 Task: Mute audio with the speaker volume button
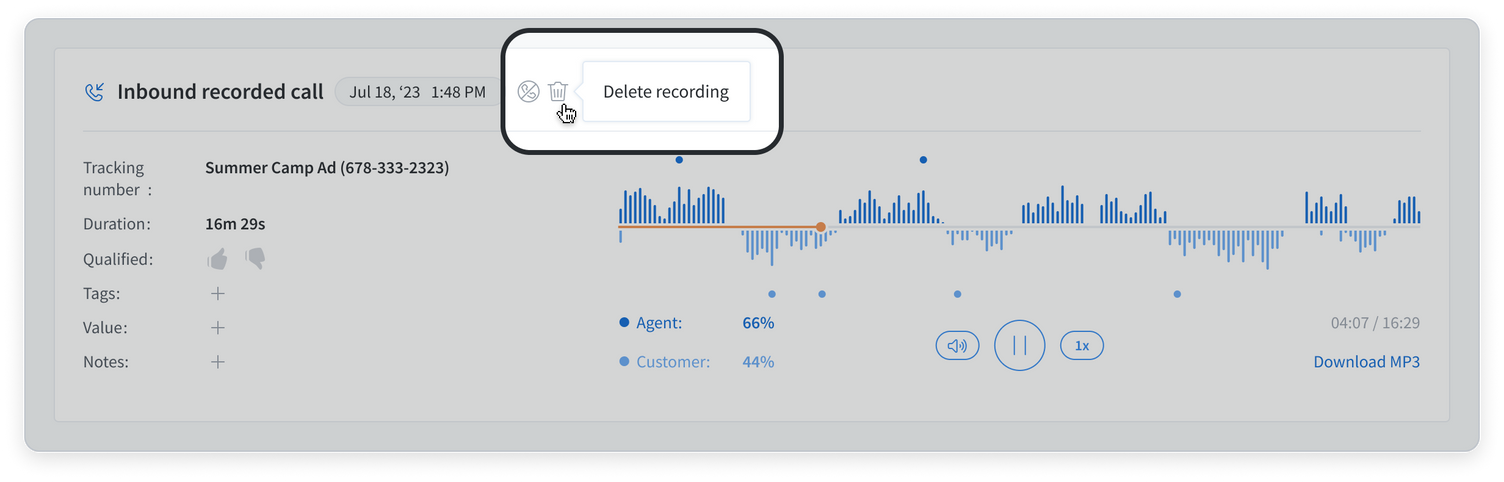pyautogui.click(x=957, y=346)
